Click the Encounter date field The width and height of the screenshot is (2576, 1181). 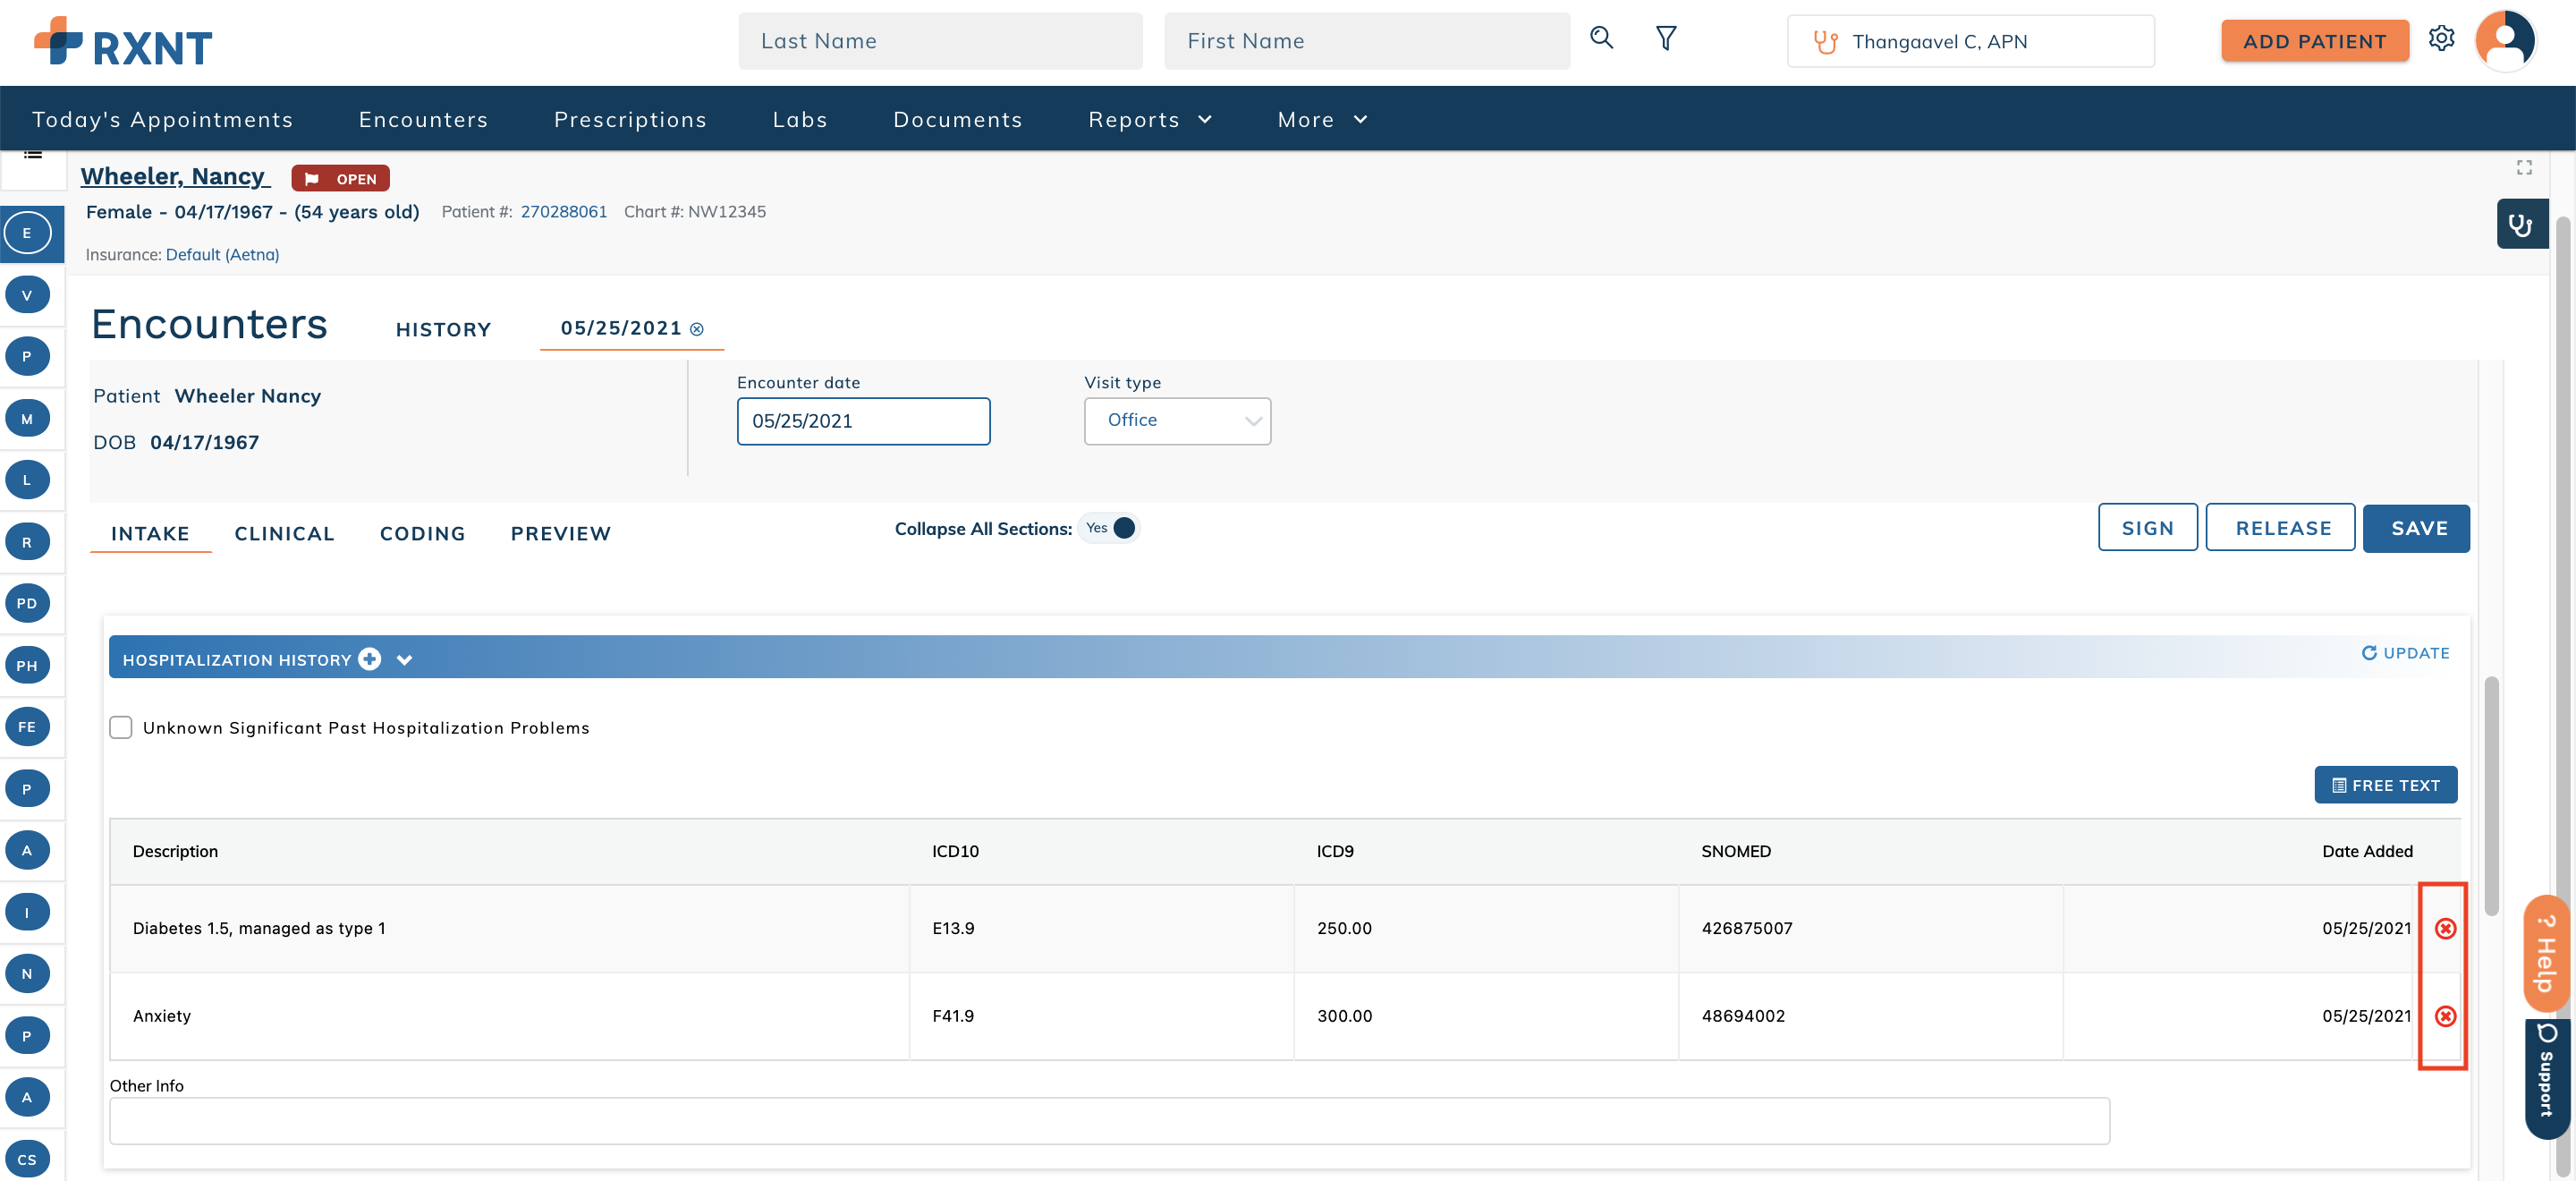tap(863, 421)
